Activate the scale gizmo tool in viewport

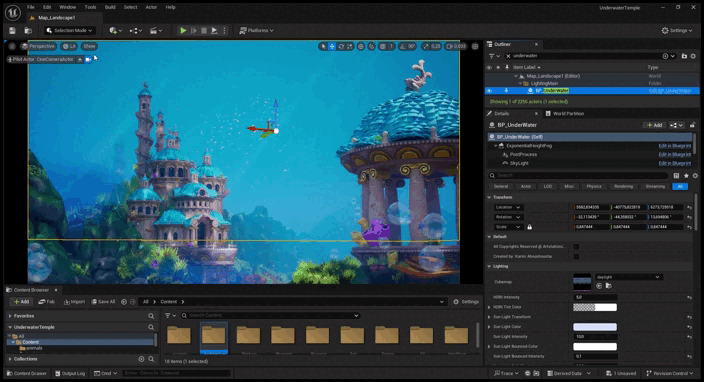coord(350,46)
